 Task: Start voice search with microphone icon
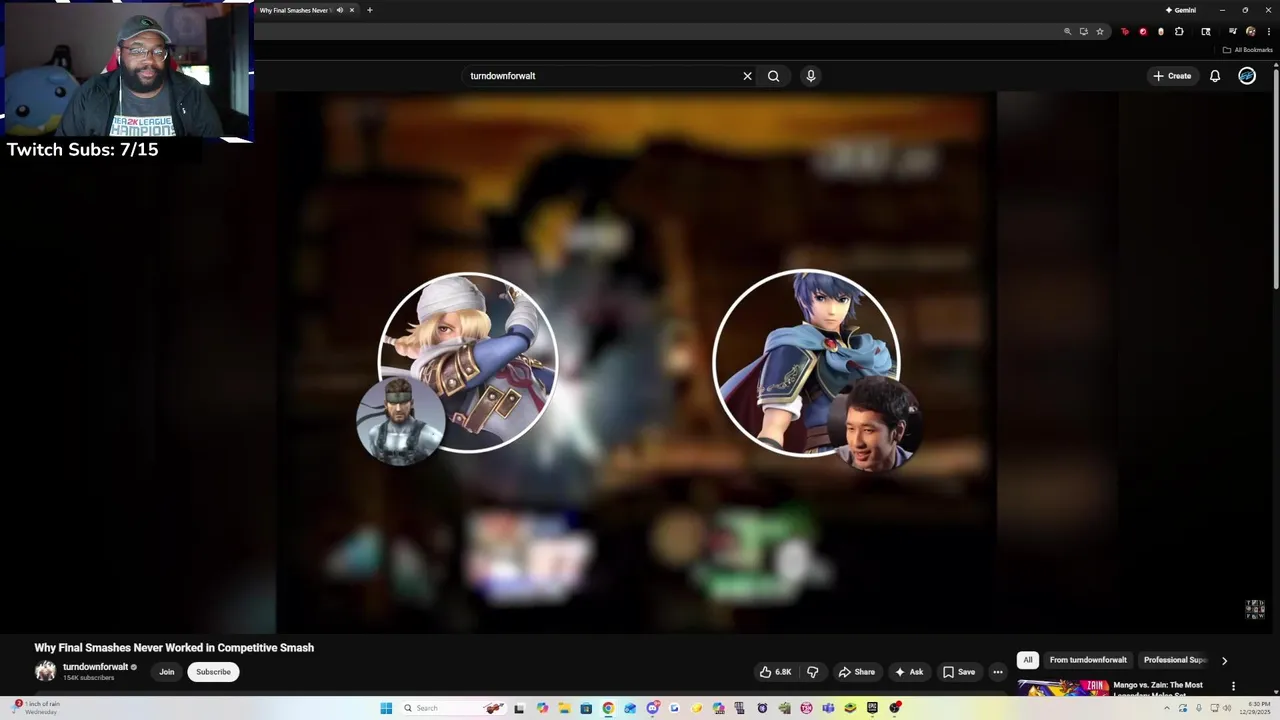811,76
